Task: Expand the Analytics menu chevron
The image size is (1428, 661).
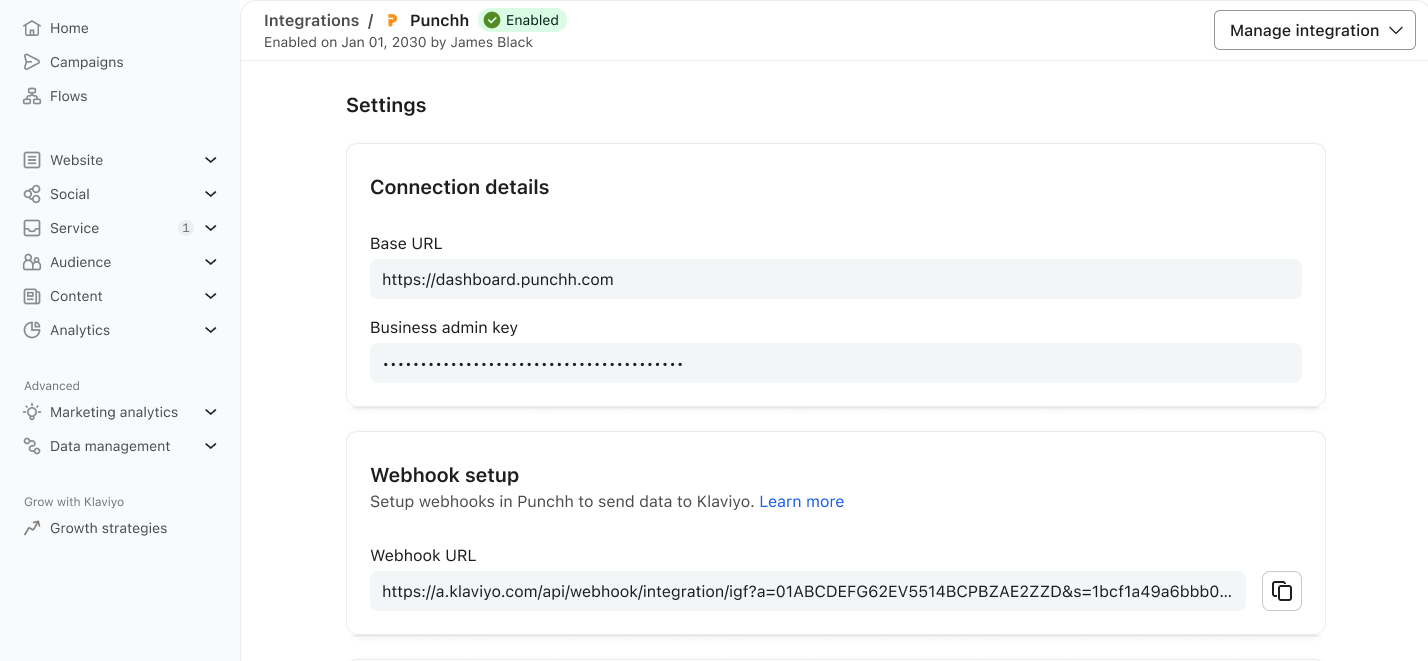Action: pyautogui.click(x=211, y=330)
